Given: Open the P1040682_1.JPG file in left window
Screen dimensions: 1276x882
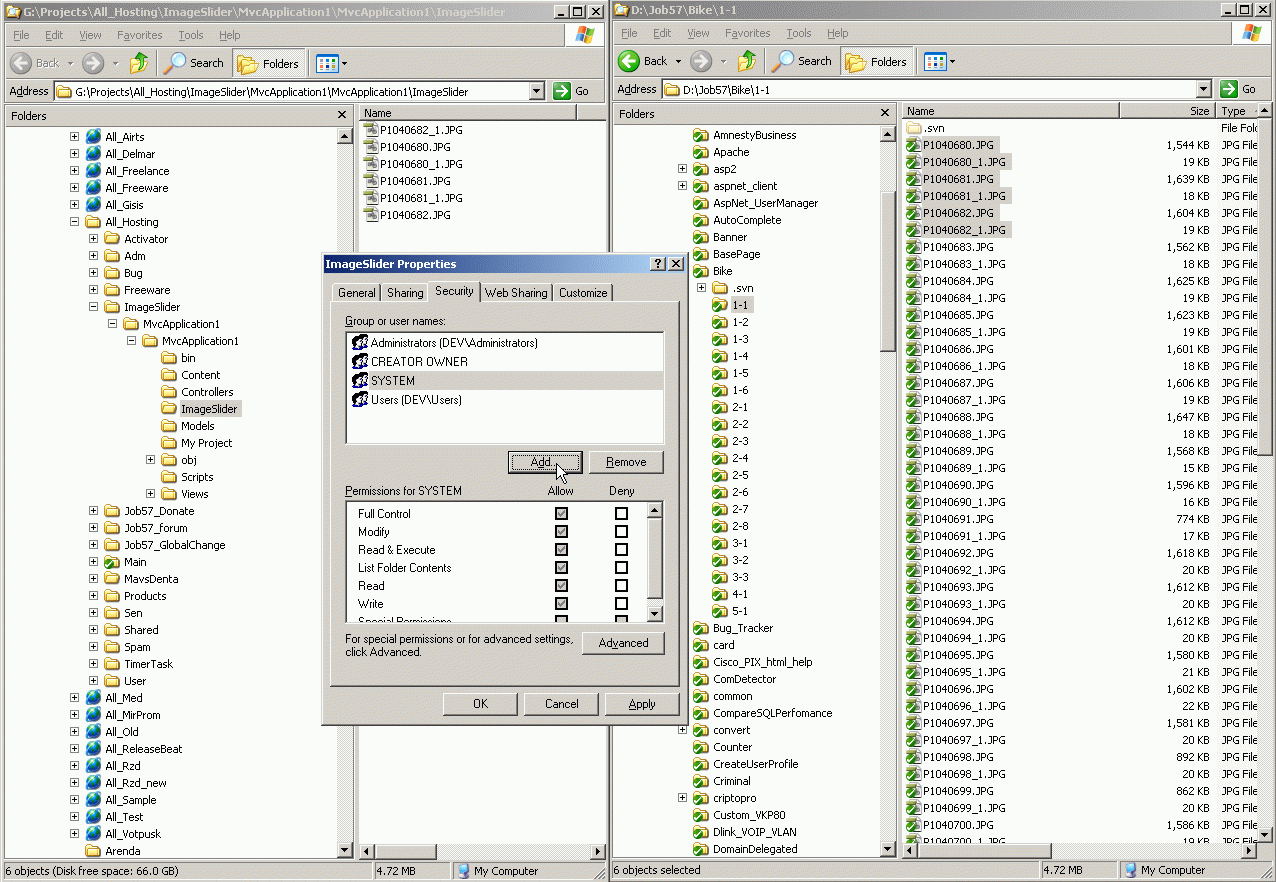Looking at the screenshot, I should [413, 130].
